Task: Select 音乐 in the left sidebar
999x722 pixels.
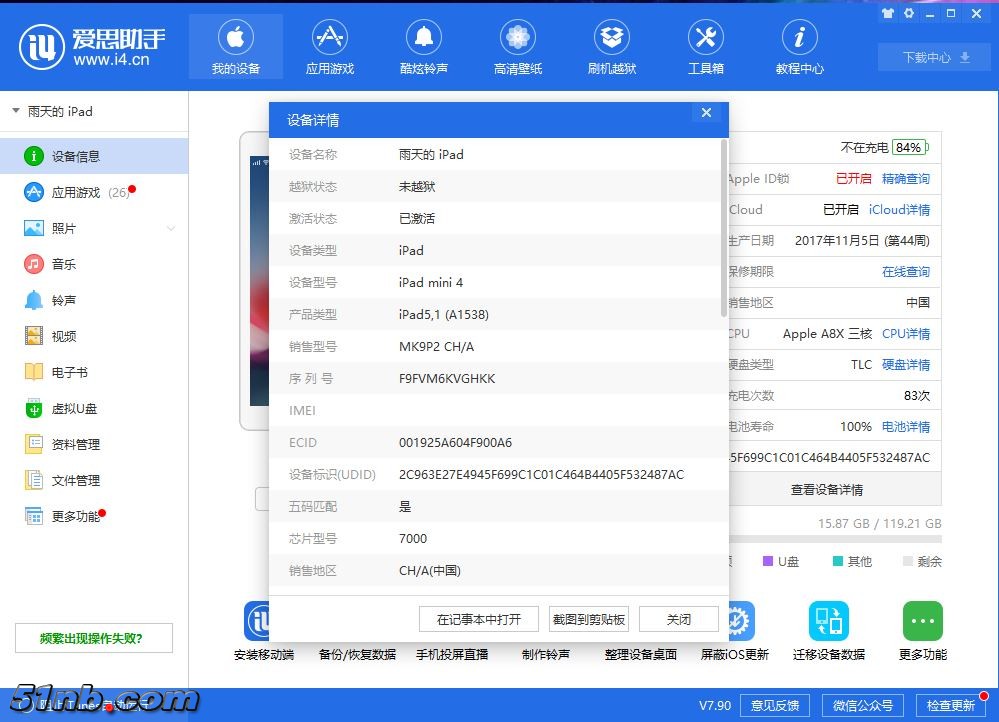Action: pyautogui.click(x=64, y=264)
